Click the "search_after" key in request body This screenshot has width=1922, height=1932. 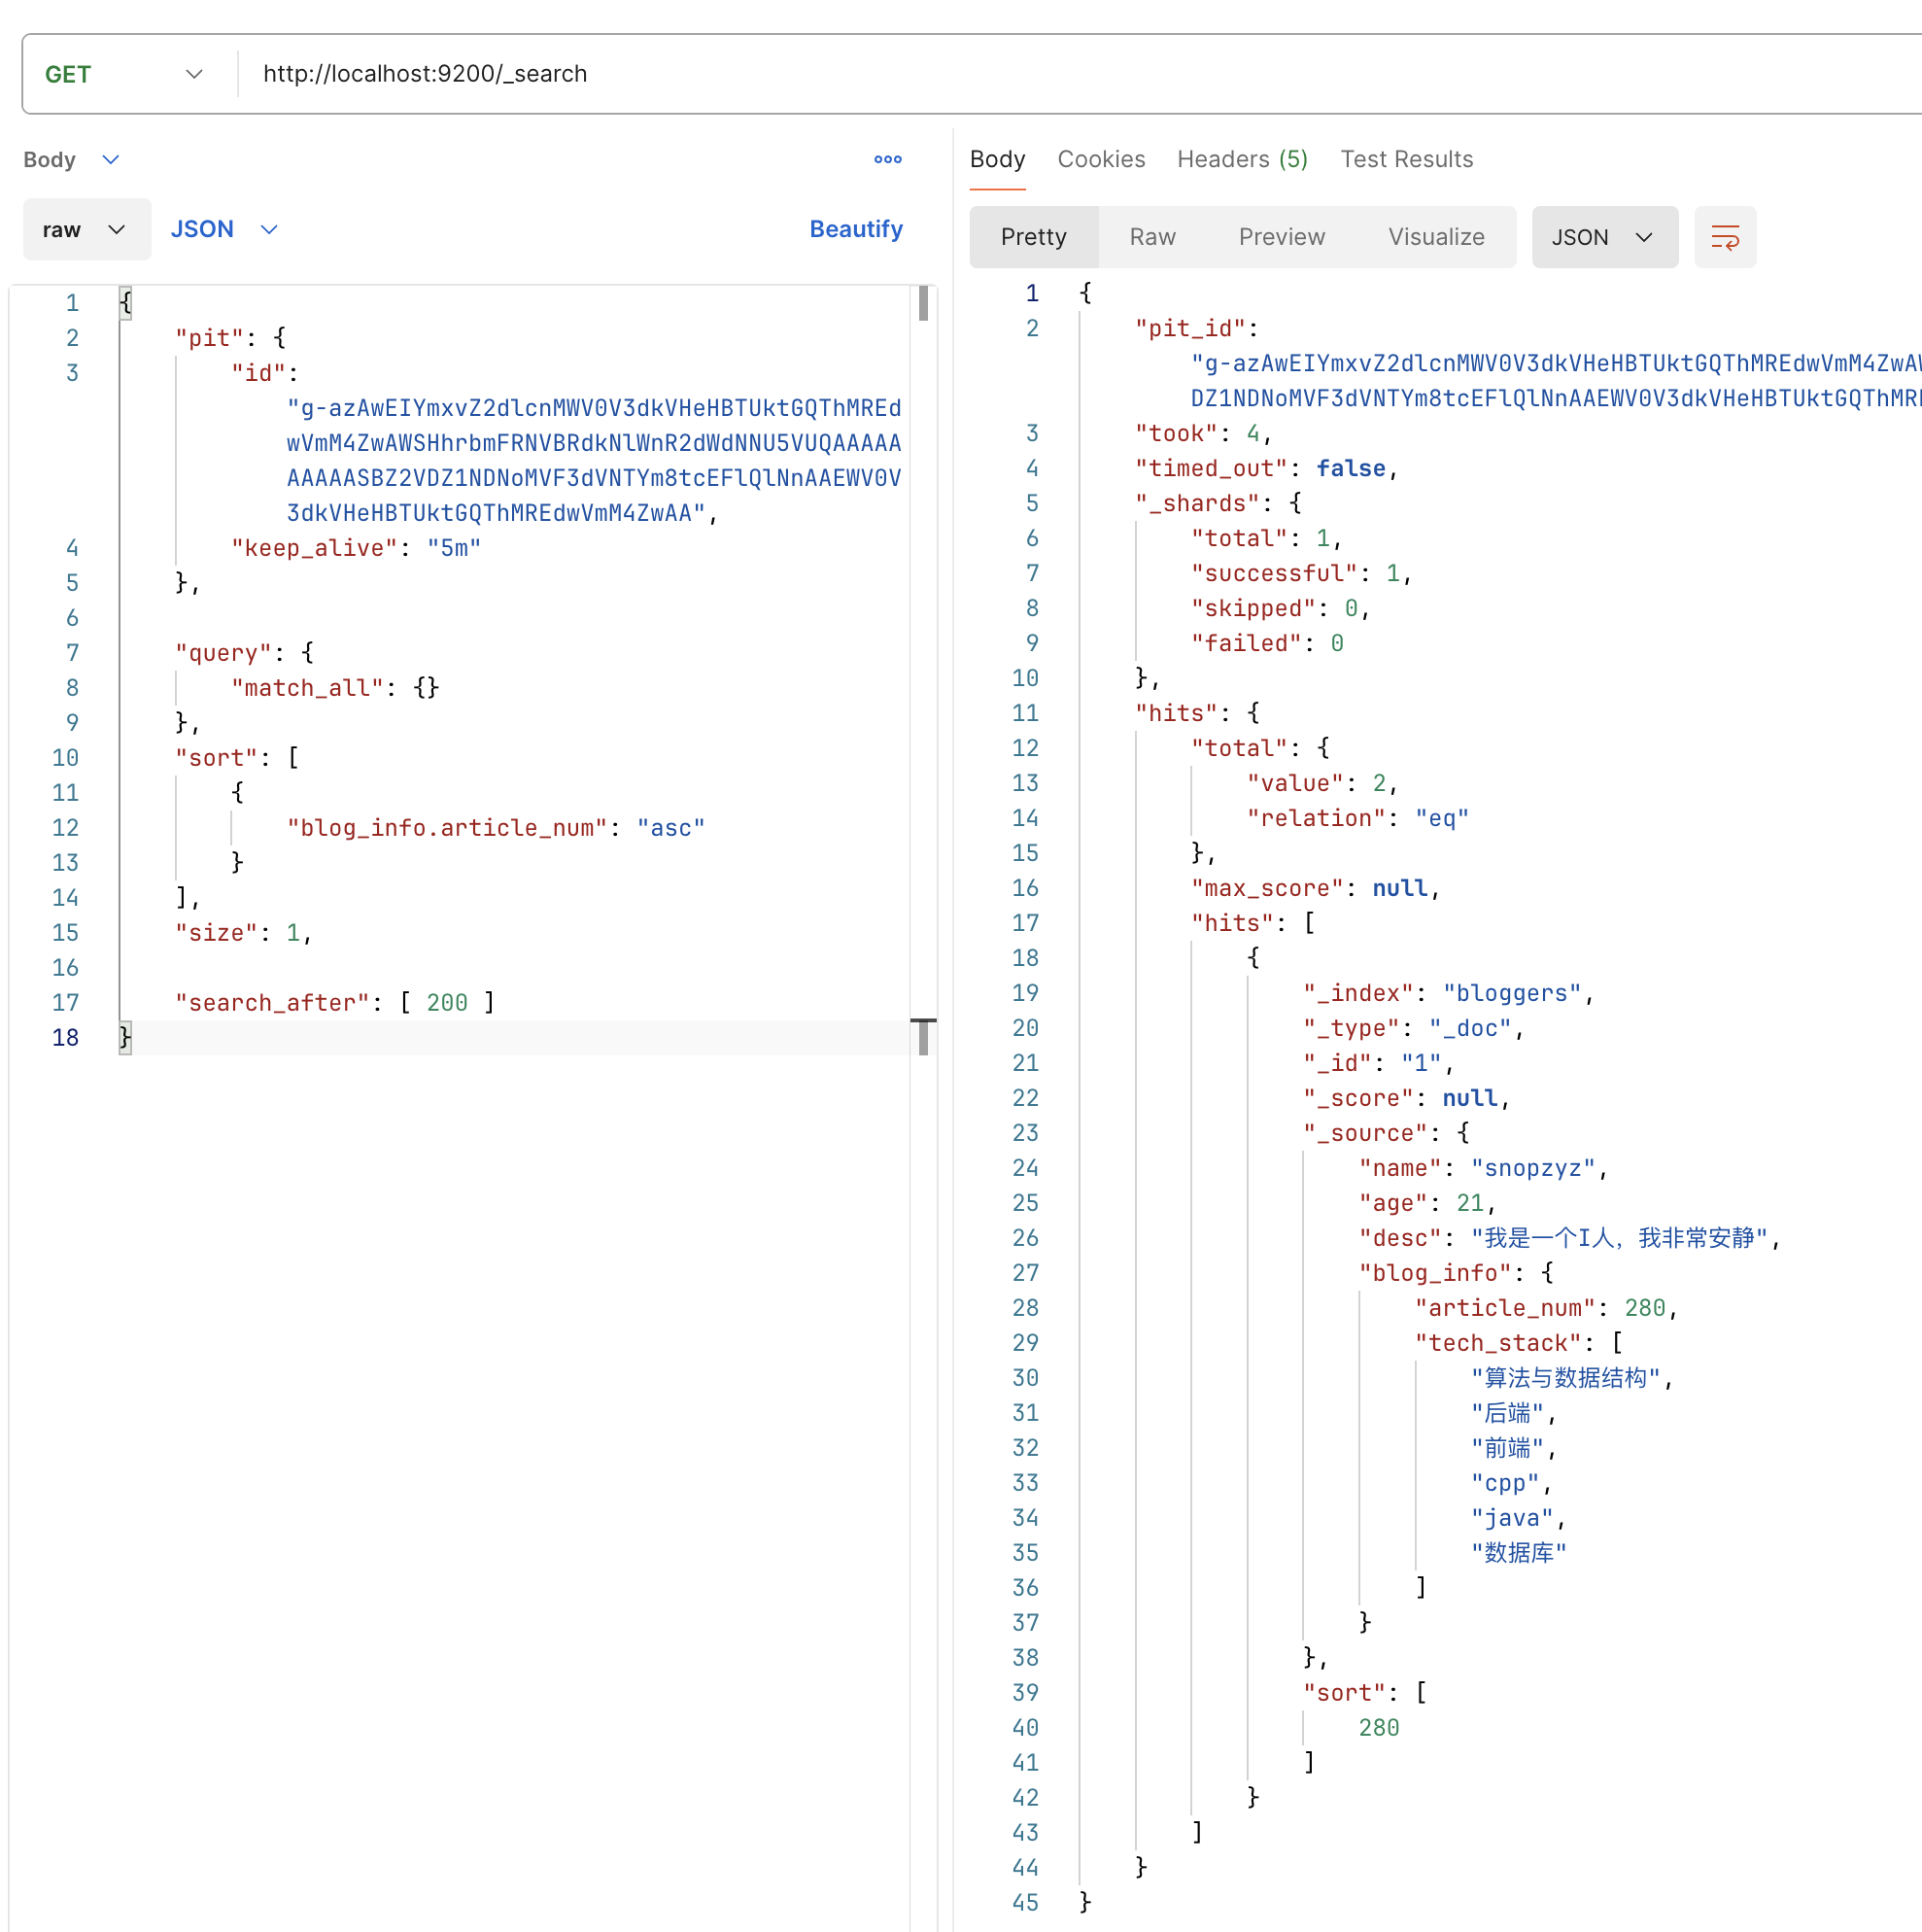click(x=272, y=1003)
